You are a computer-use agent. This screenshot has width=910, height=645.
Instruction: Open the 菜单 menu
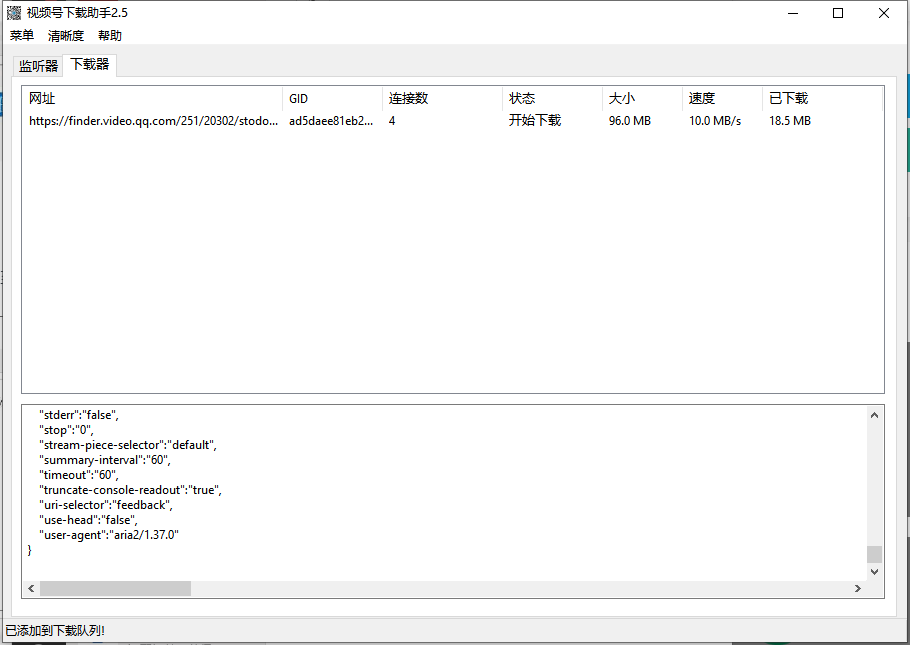tap(21, 35)
